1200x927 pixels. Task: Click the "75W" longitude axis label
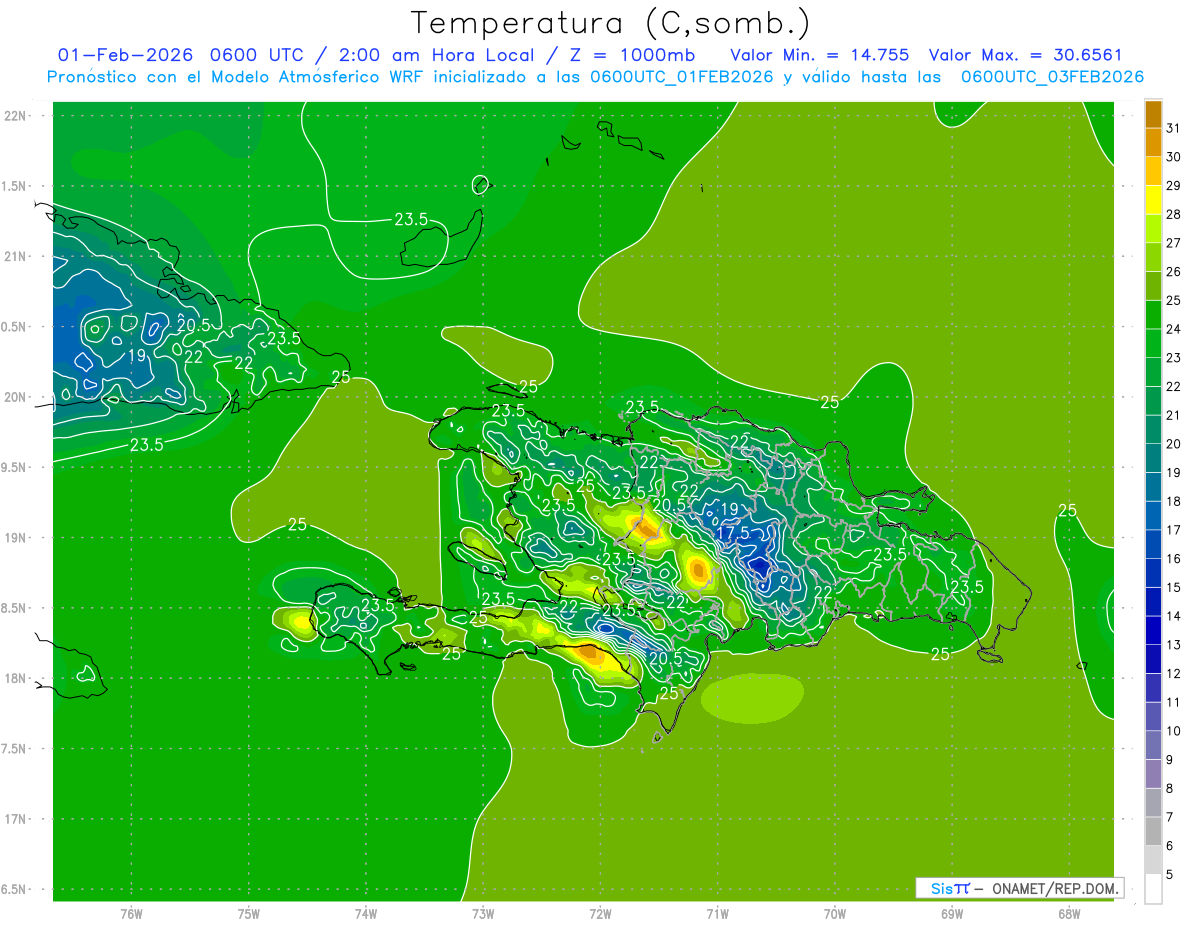point(249,913)
